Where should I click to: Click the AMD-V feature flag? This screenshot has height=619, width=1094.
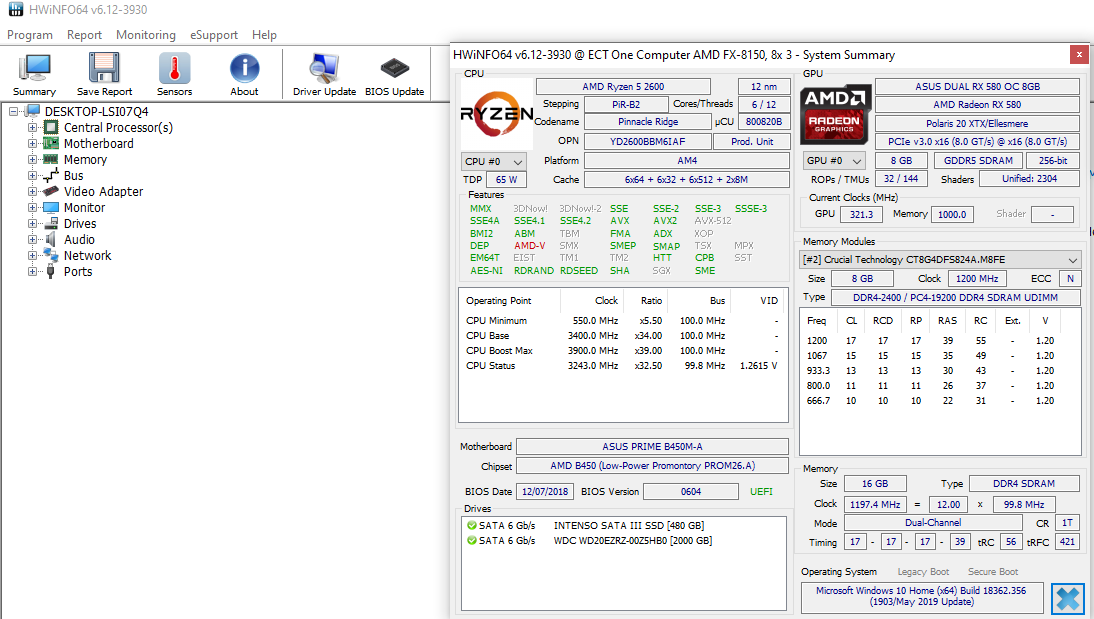pos(530,246)
